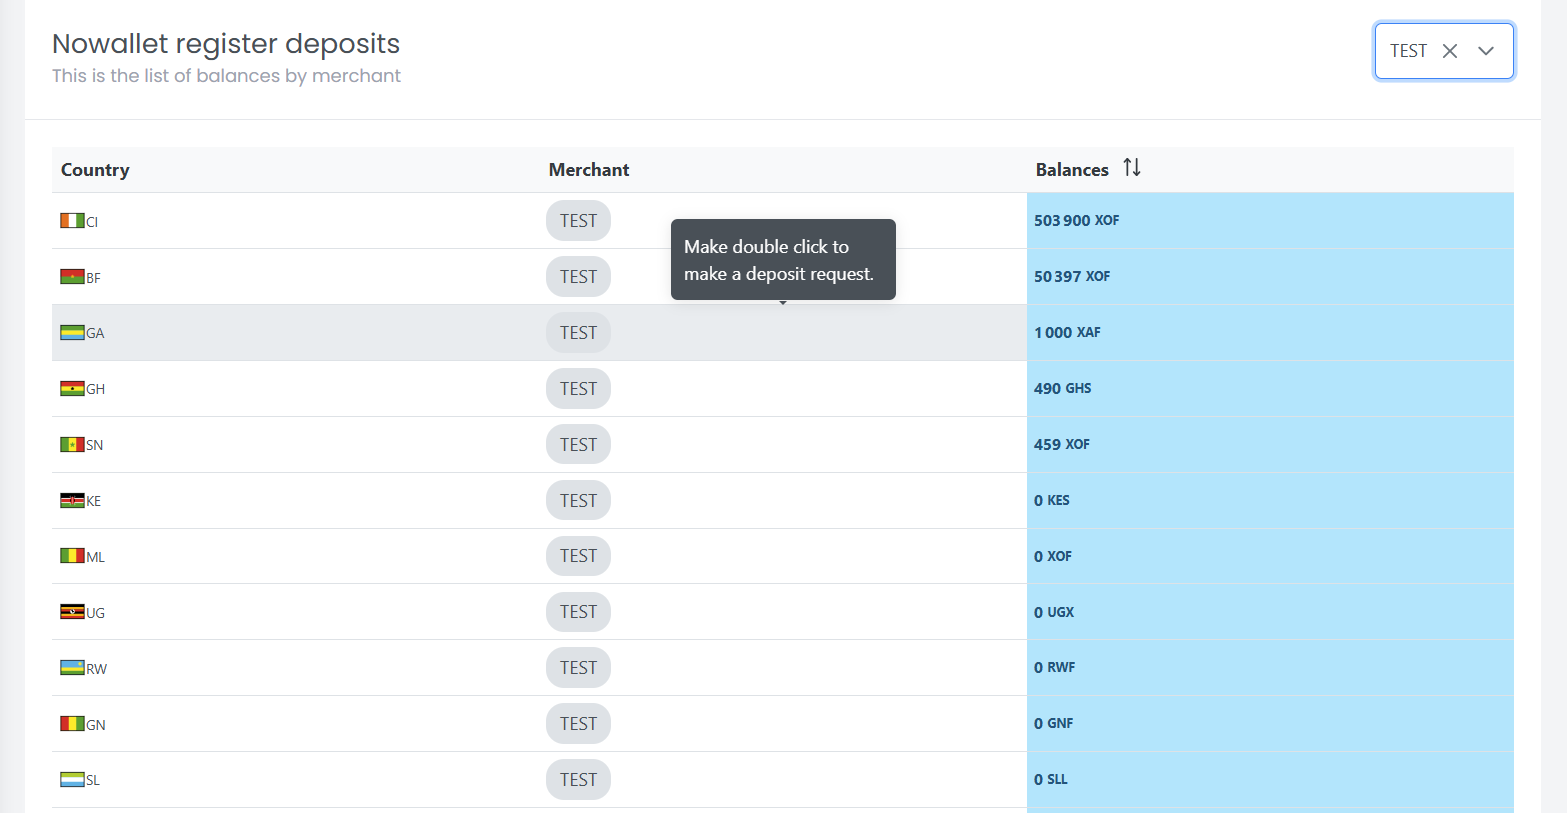Select the Kenya flag icon
Screen dimensions: 1567x813
pos(72,501)
